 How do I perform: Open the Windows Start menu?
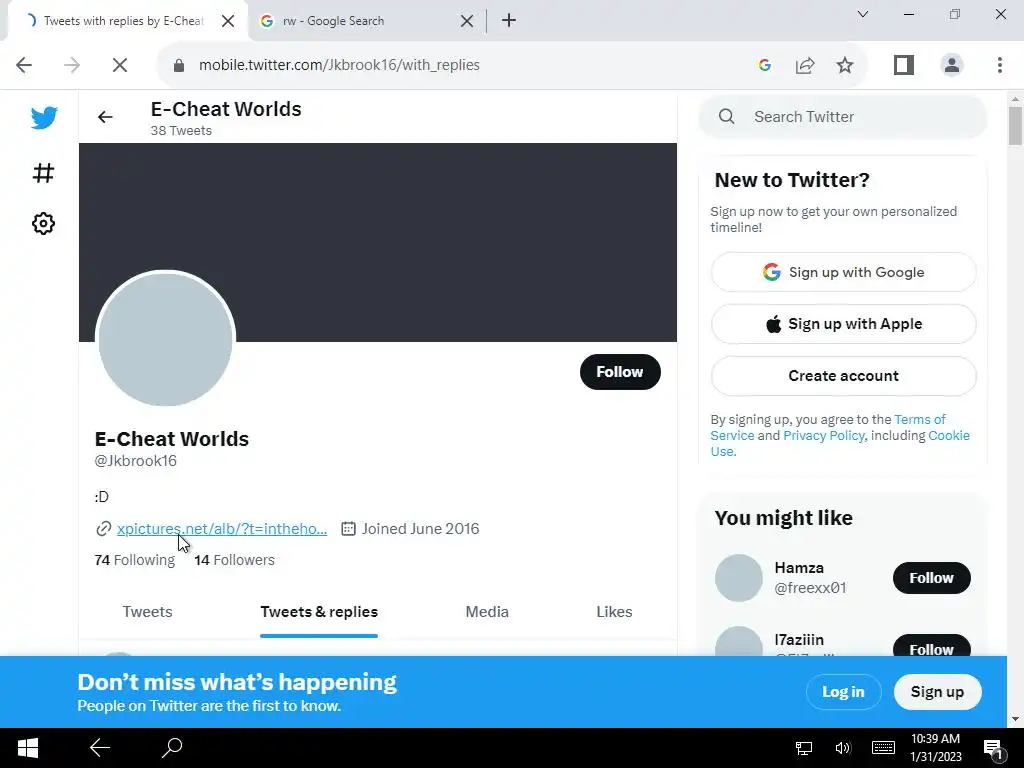[27, 748]
